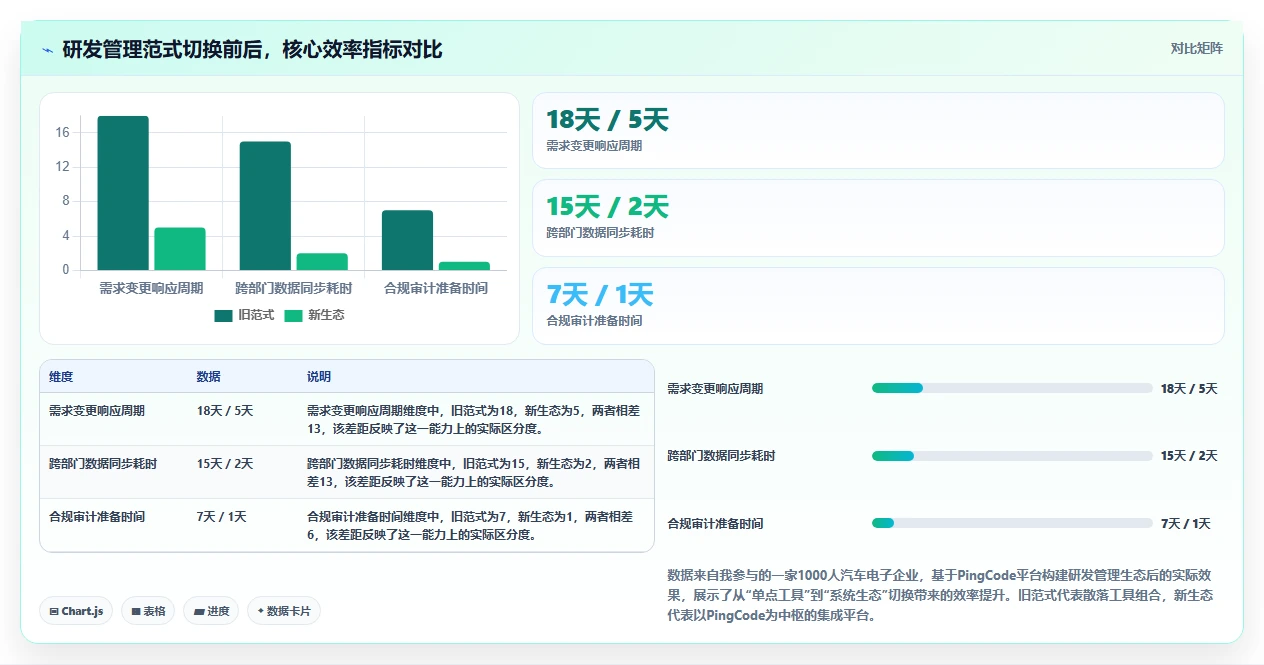Select the 15天 / 2天 data card
1264x665 pixels.
[x=878, y=218]
